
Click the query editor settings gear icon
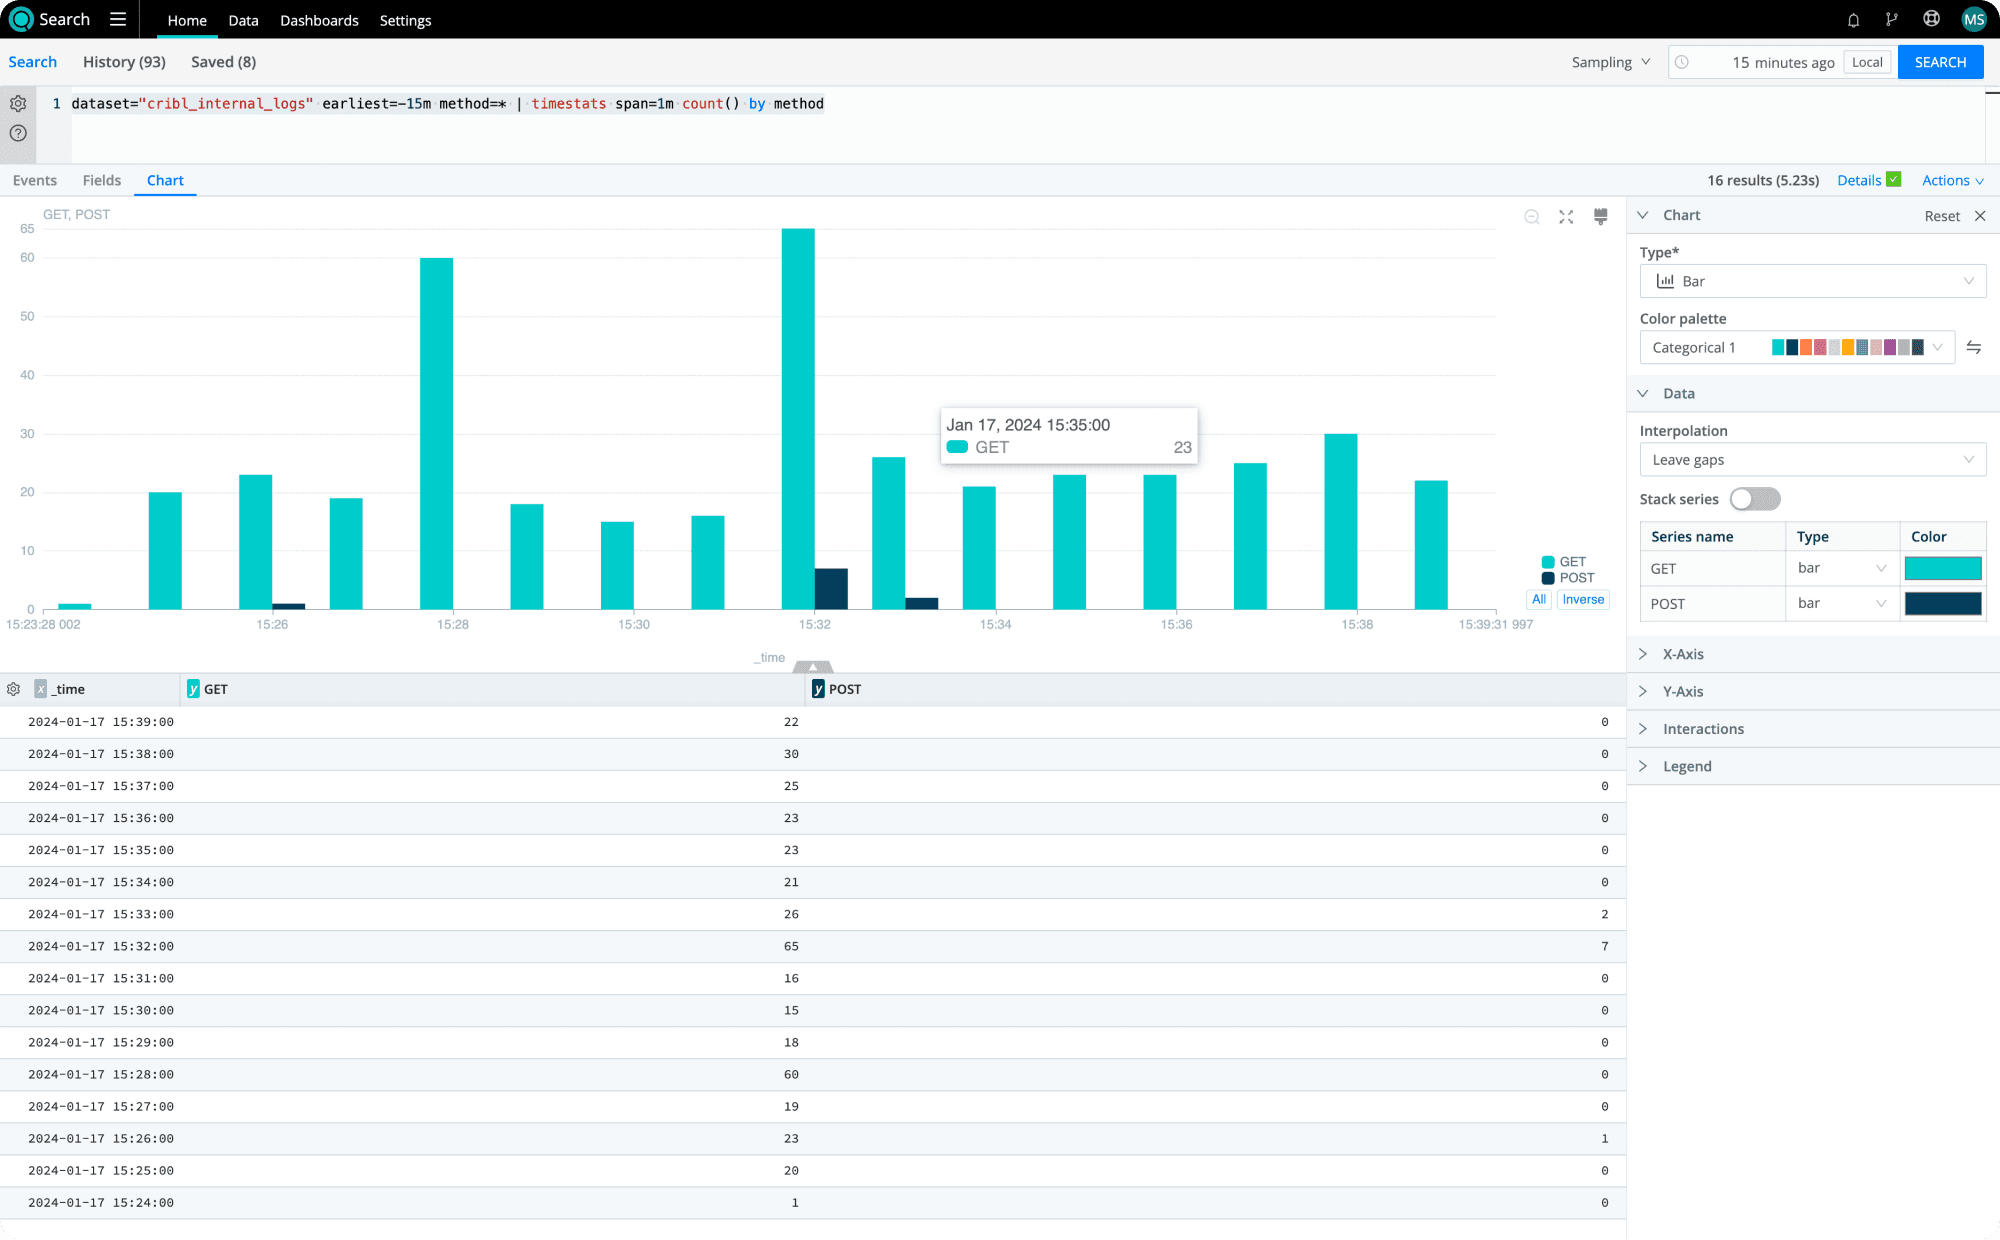coord(18,103)
